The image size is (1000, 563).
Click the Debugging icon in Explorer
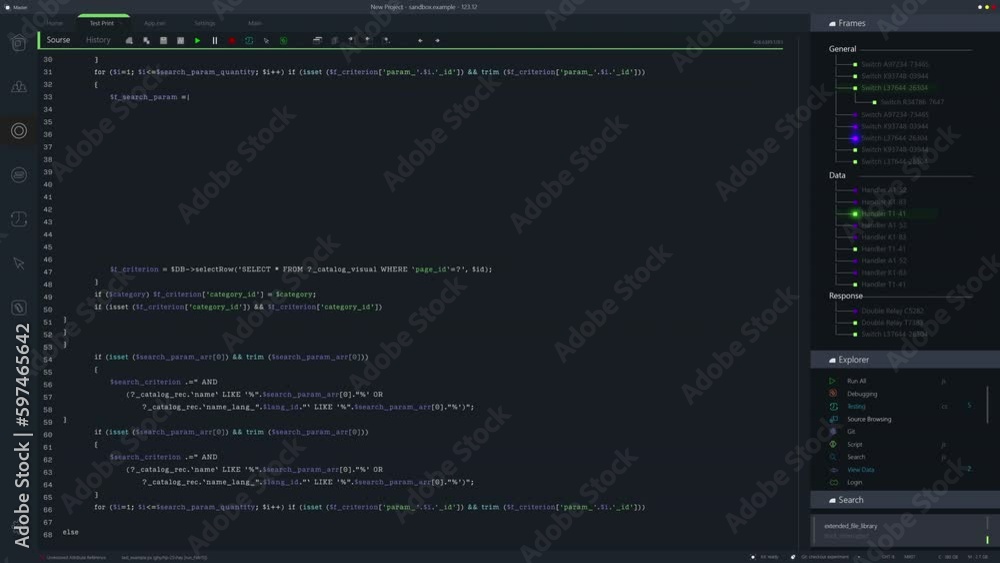833,393
